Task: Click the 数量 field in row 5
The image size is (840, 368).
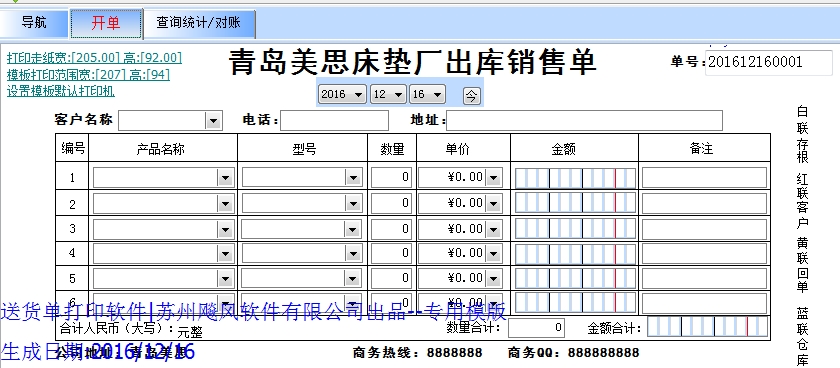Action: 392,278
